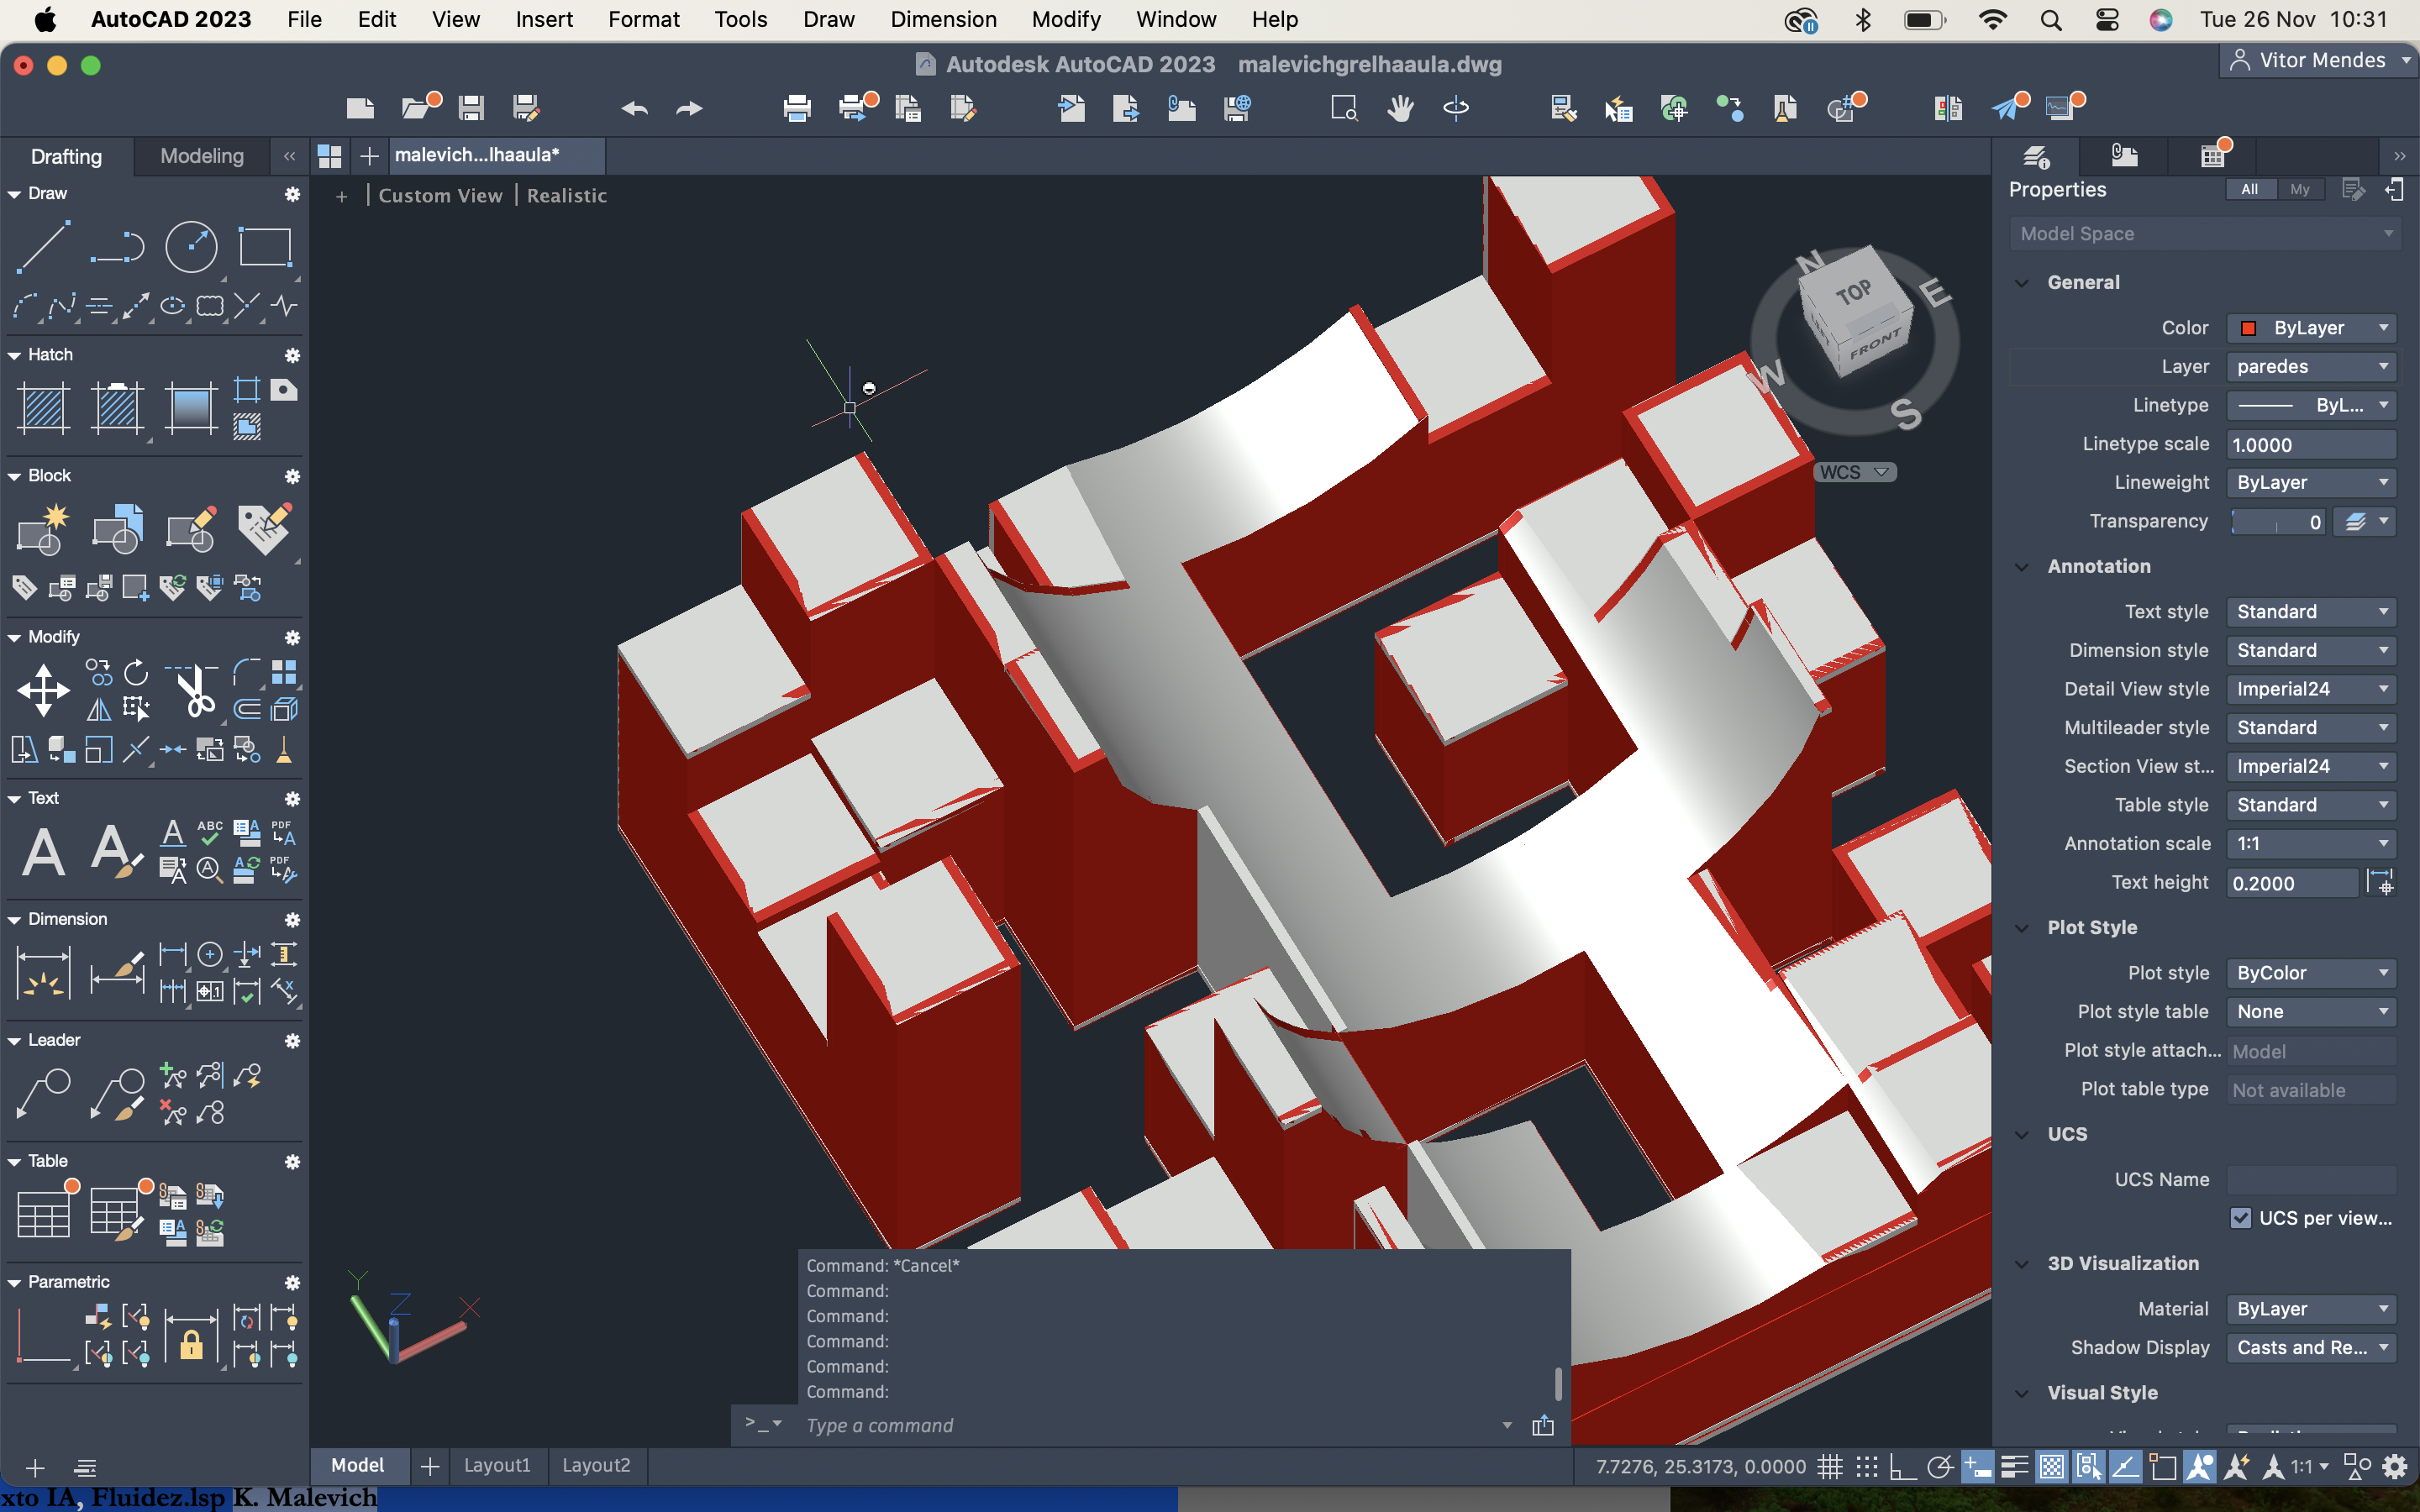Open the Layers panel icon in sidebar
The width and height of the screenshot is (2420, 1512).
coord(2036,156)
